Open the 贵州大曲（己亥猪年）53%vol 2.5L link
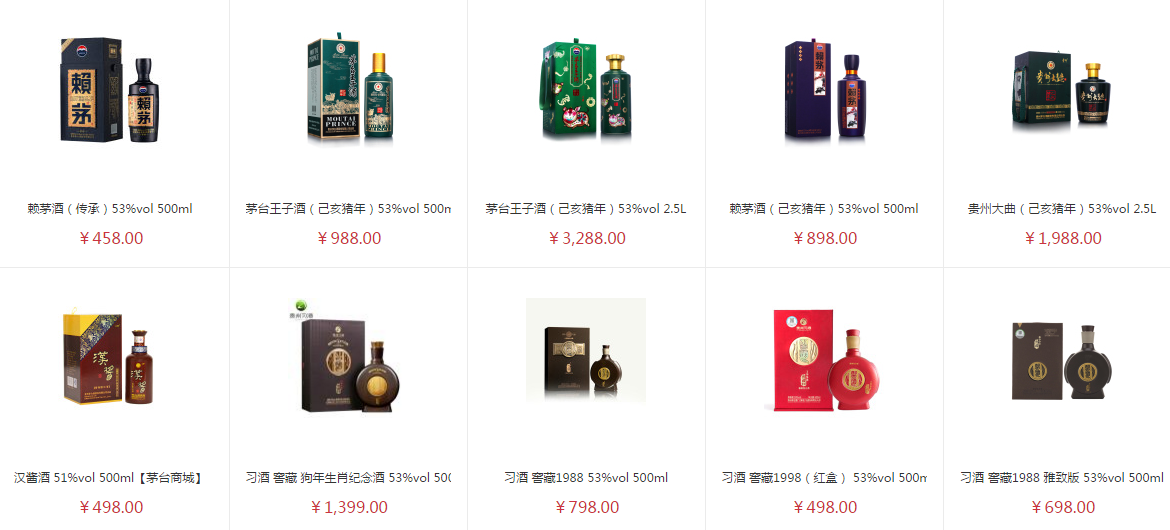This screenshot has height=530, width=1170. click(1063, 209)
